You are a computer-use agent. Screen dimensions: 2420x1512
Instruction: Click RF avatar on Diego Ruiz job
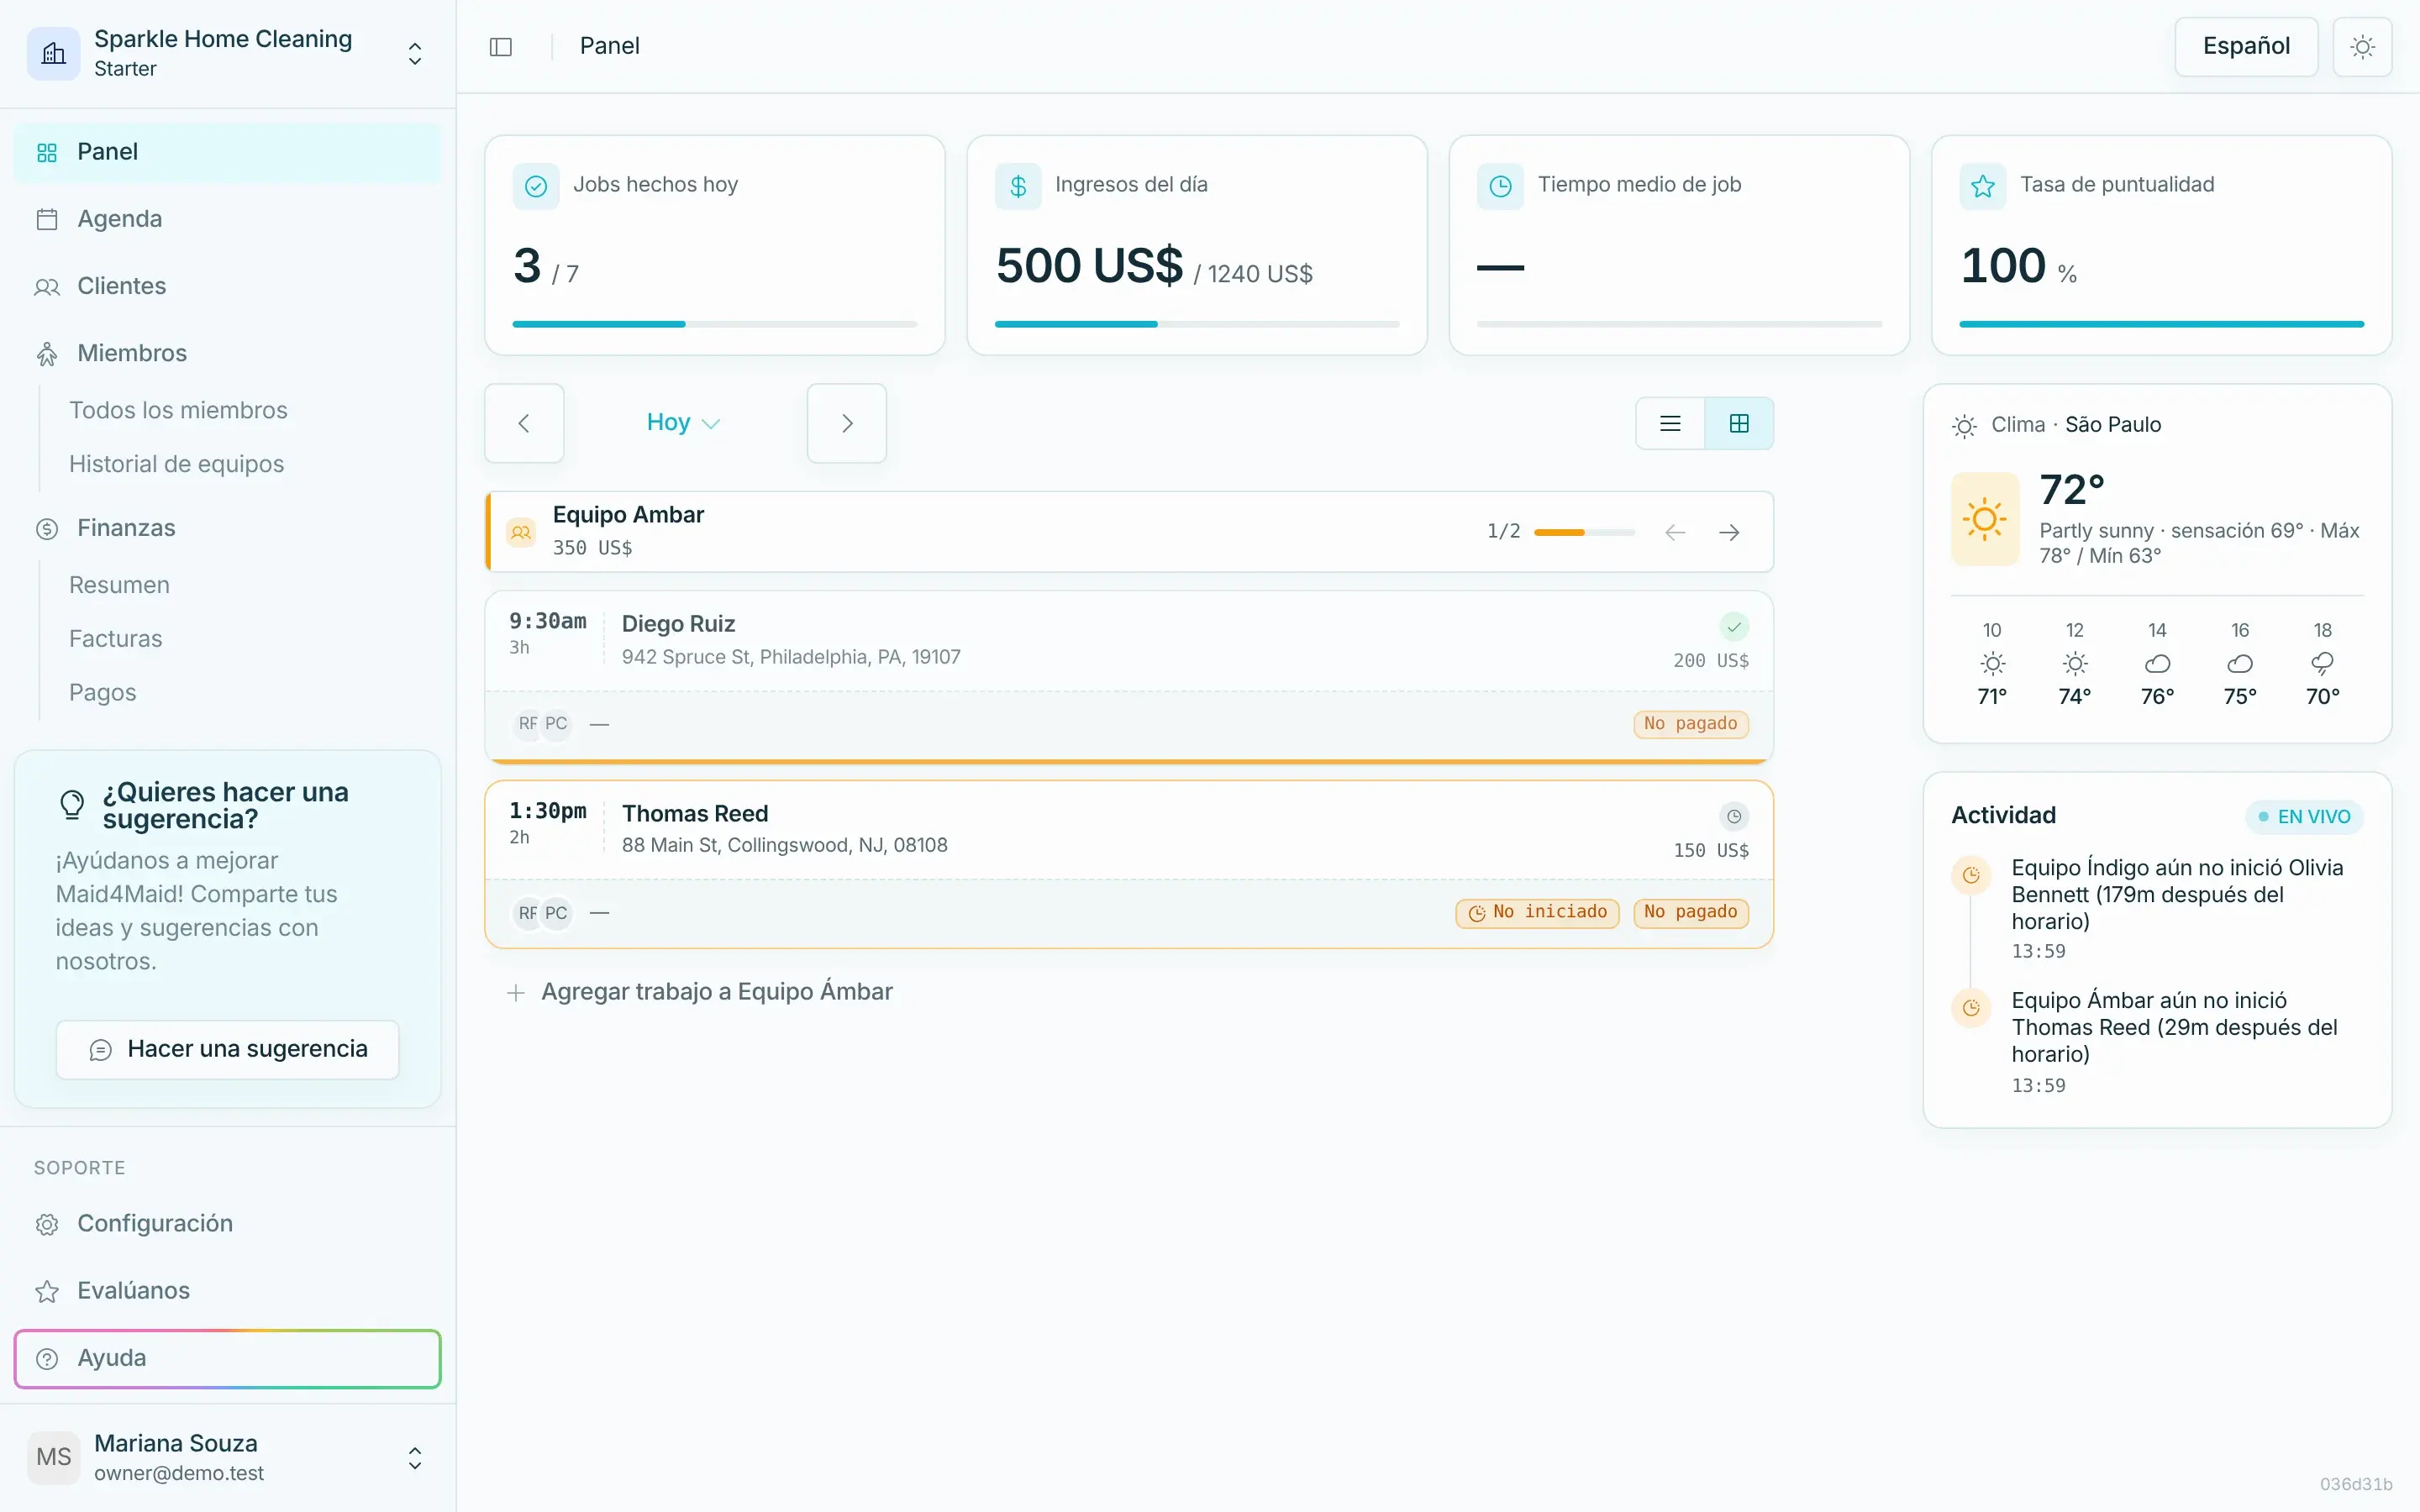[x=526, y=723]
